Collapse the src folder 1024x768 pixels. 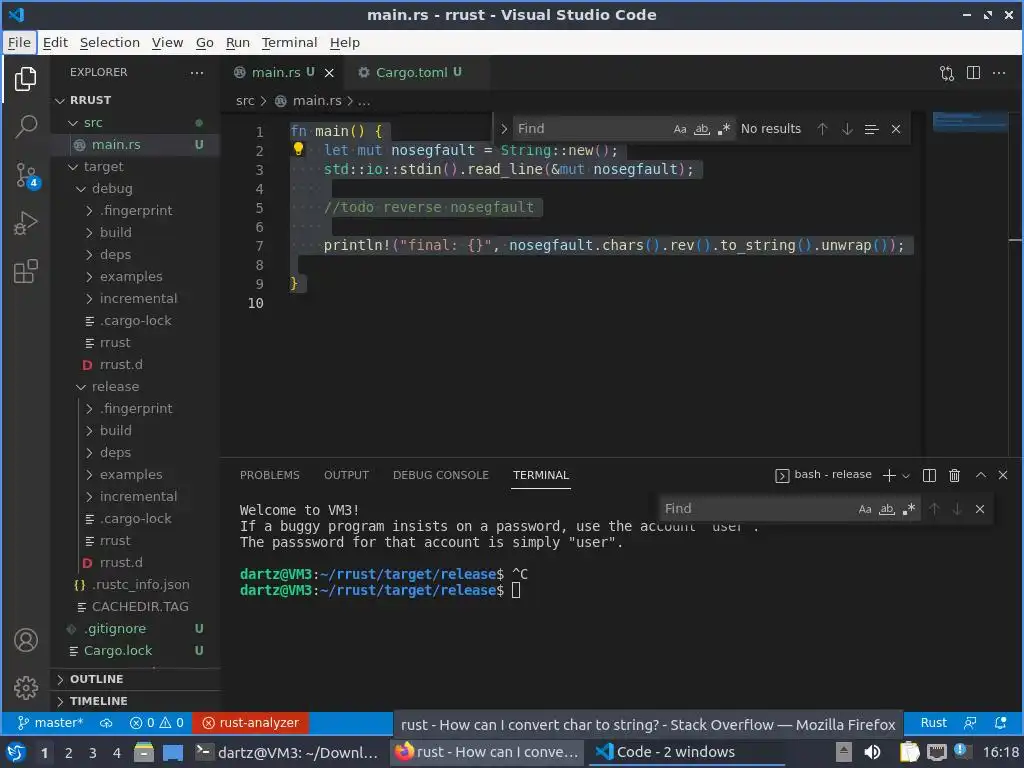point(135,123)
